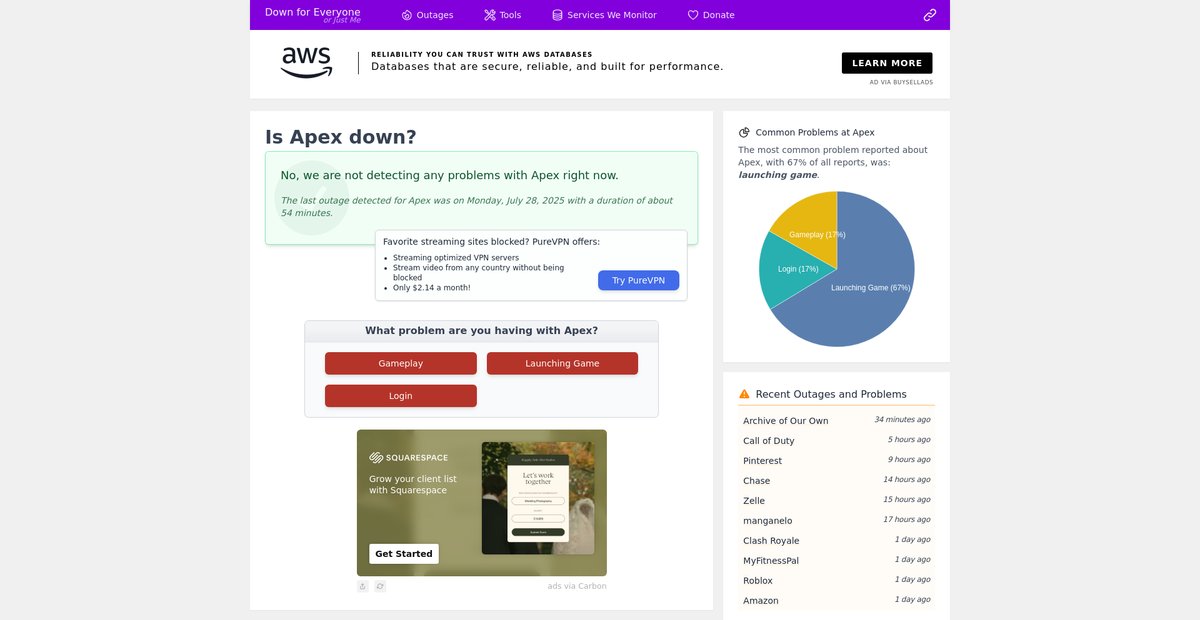
Task: Open the Donate menu item
Action: (711, 15)
